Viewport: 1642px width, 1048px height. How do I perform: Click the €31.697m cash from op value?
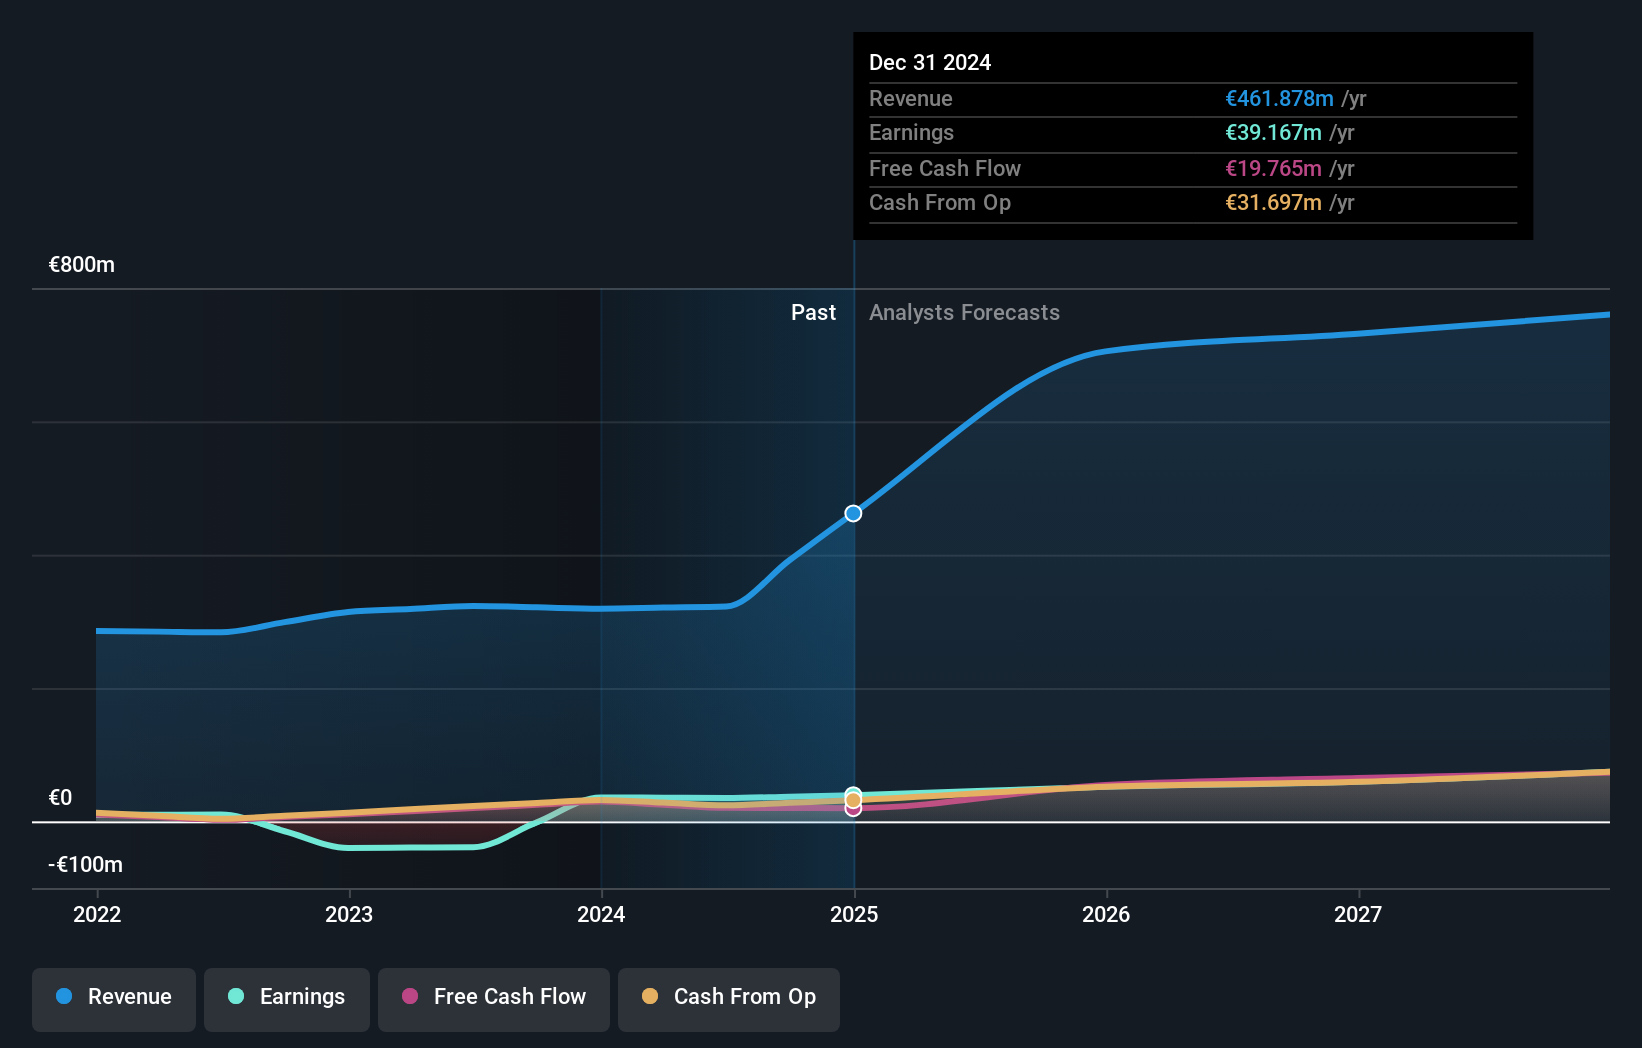pyautogui.click(x=1273, y=202)
